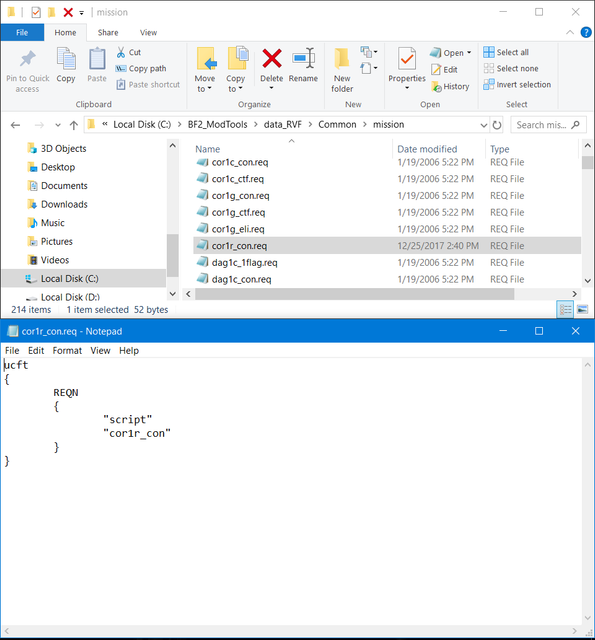Expand the Move to dropdown
Image resolution: width=595 pixels, height=640 pixels.
[204, 89]
